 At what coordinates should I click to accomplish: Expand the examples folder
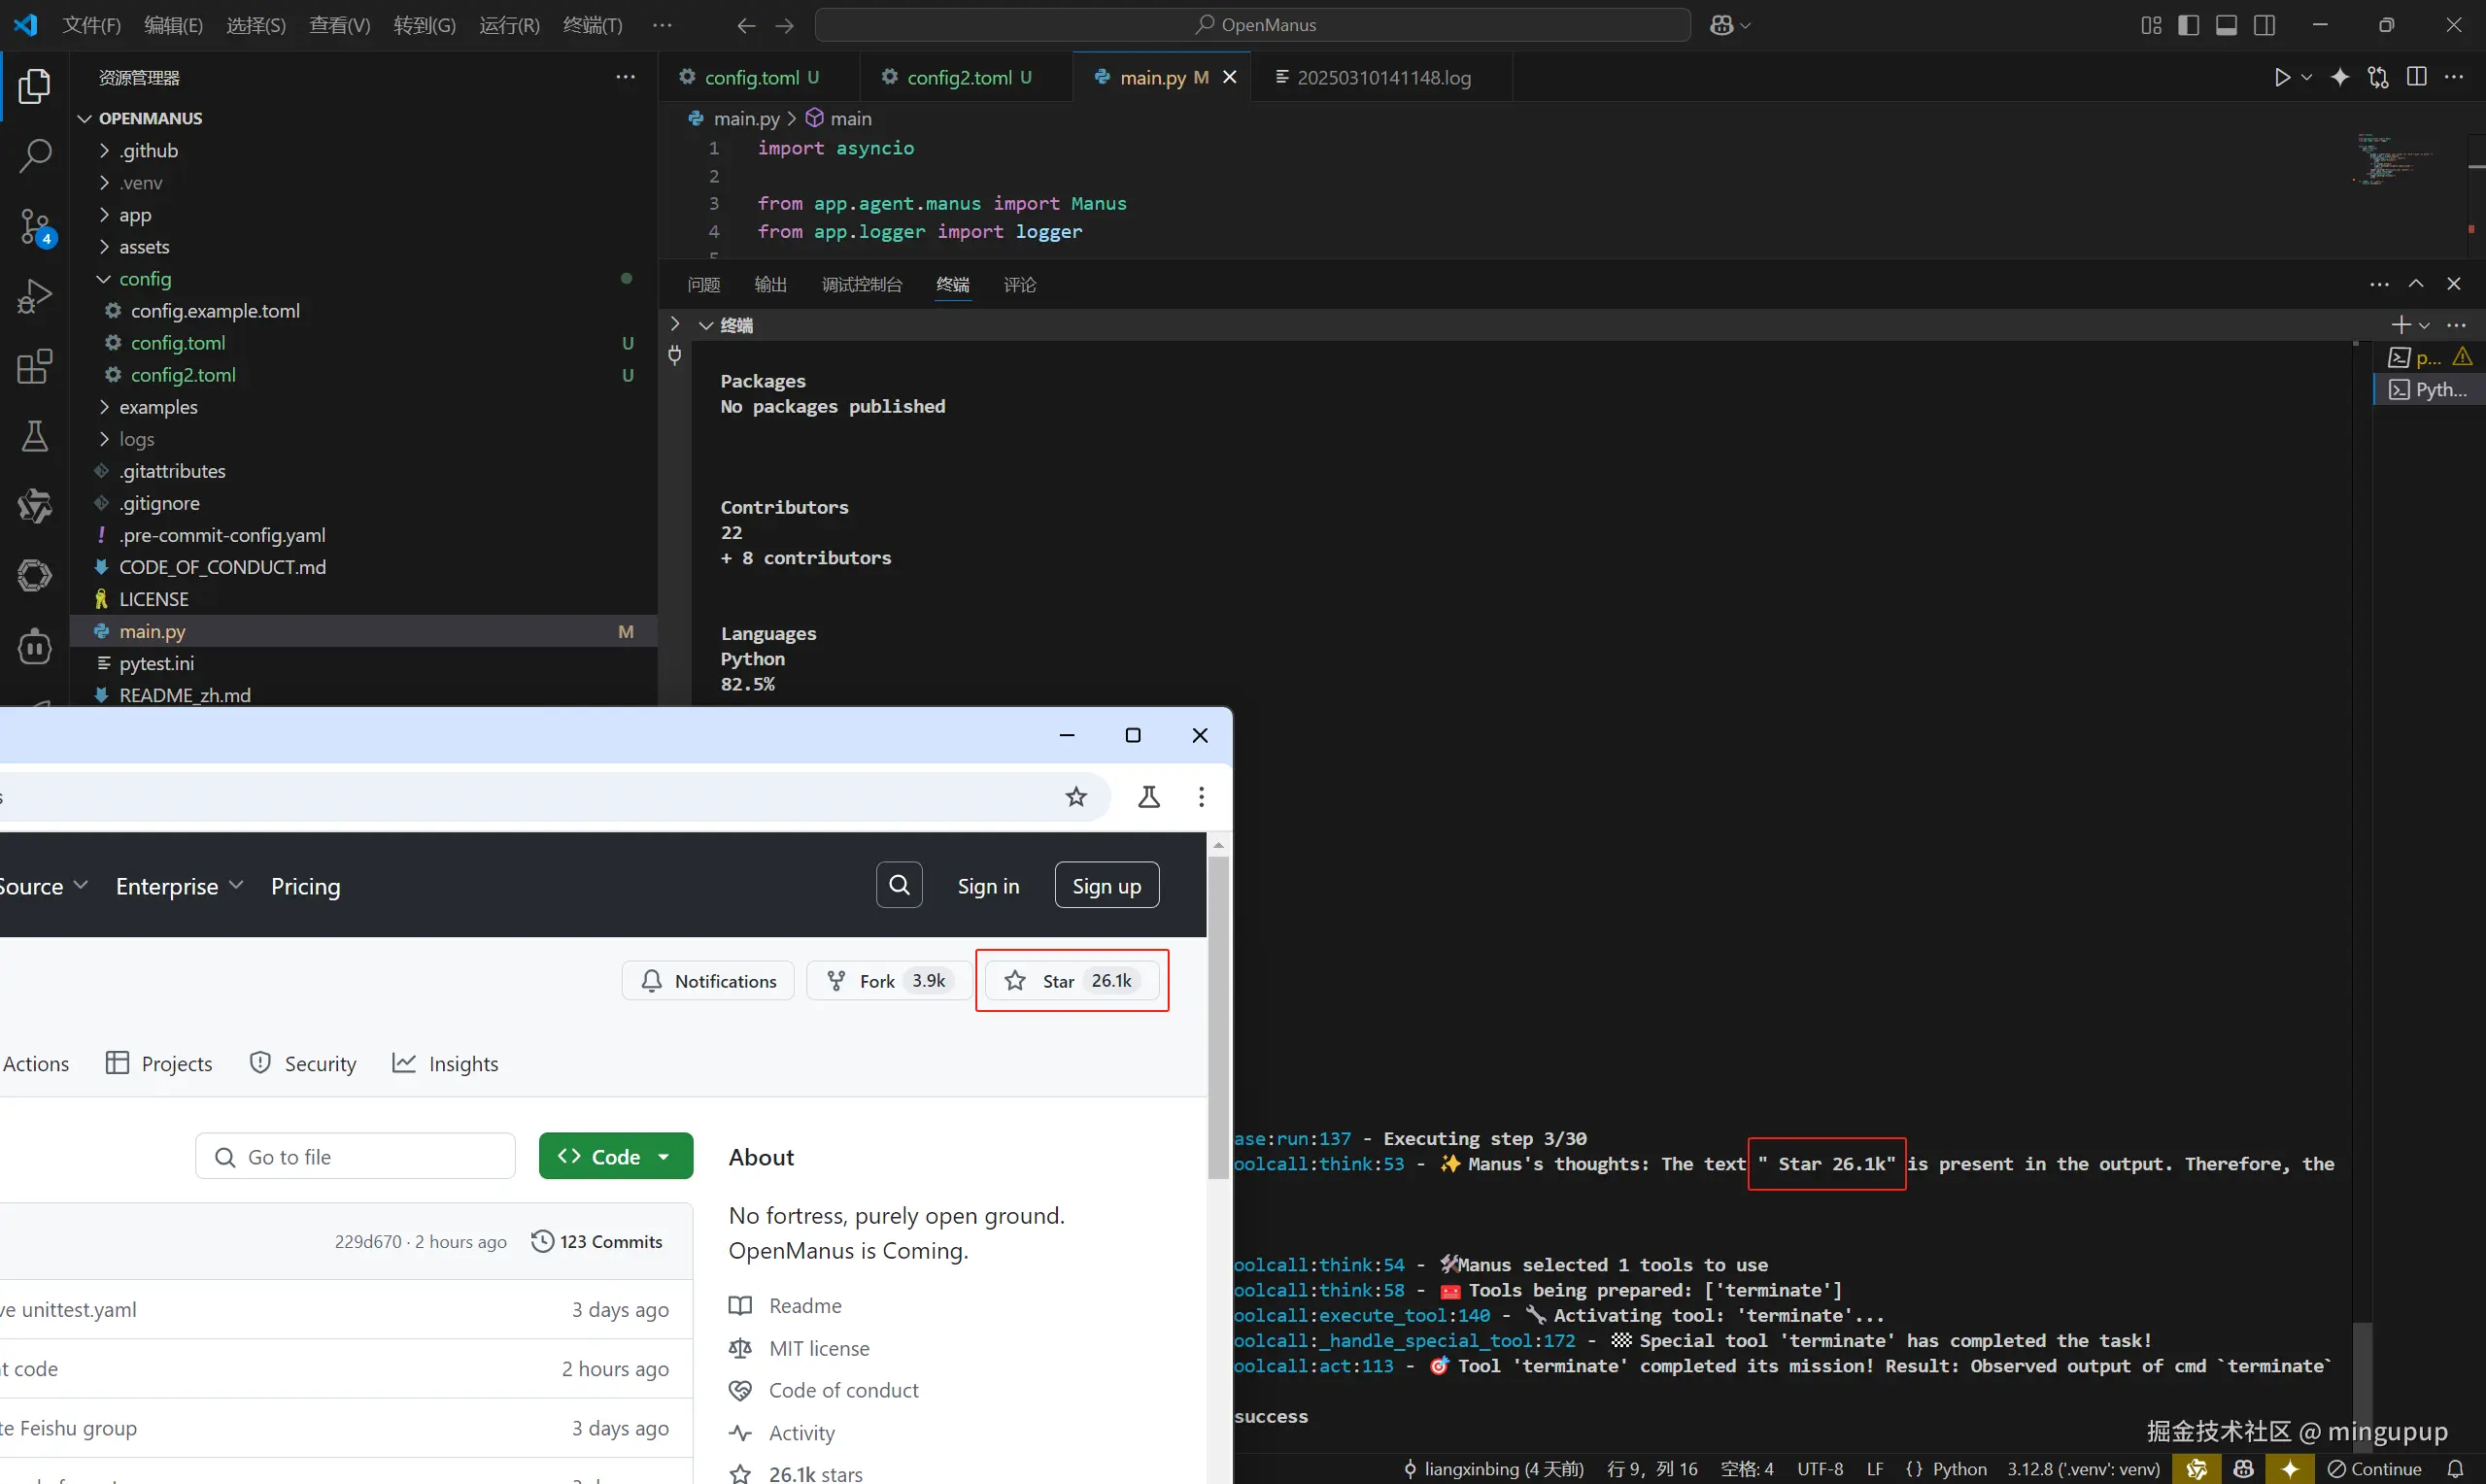point(157,407)
